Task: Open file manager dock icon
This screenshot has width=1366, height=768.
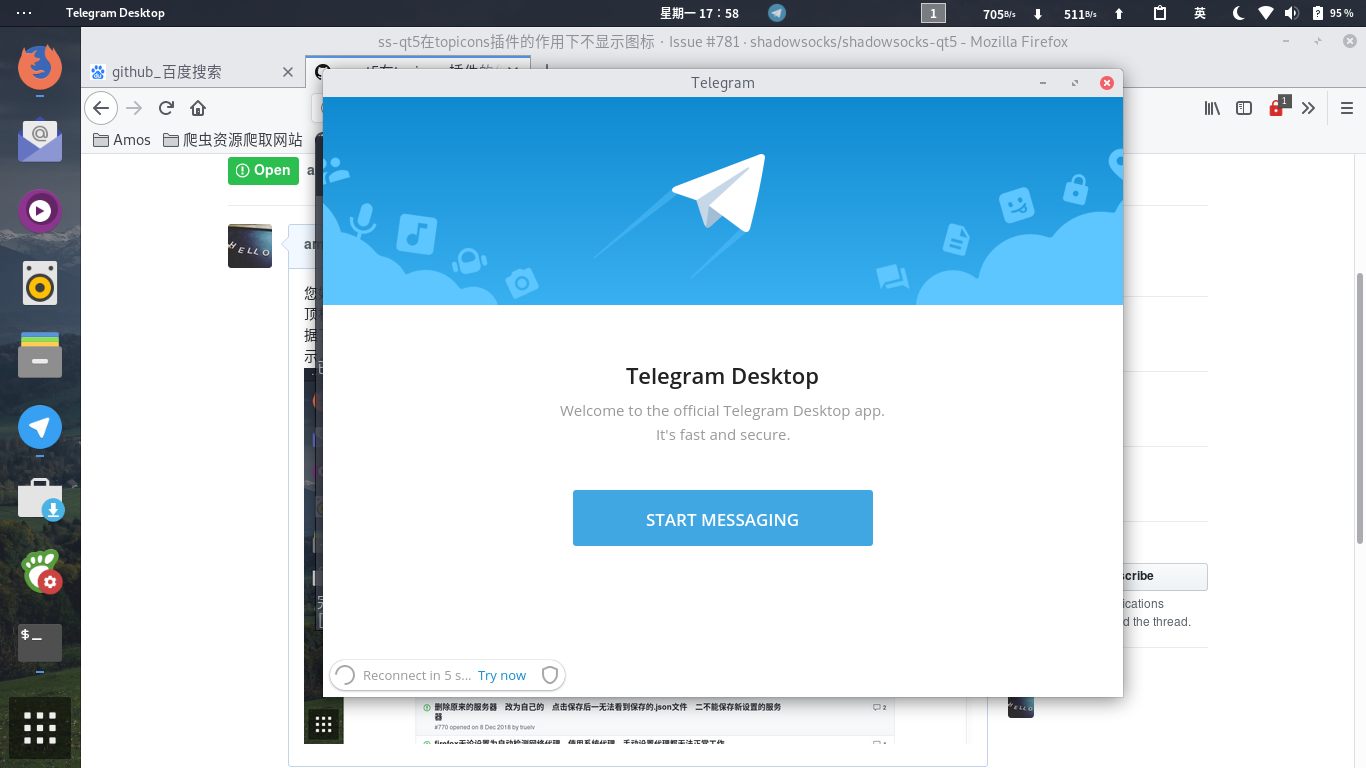Action: tap(40, 355)
